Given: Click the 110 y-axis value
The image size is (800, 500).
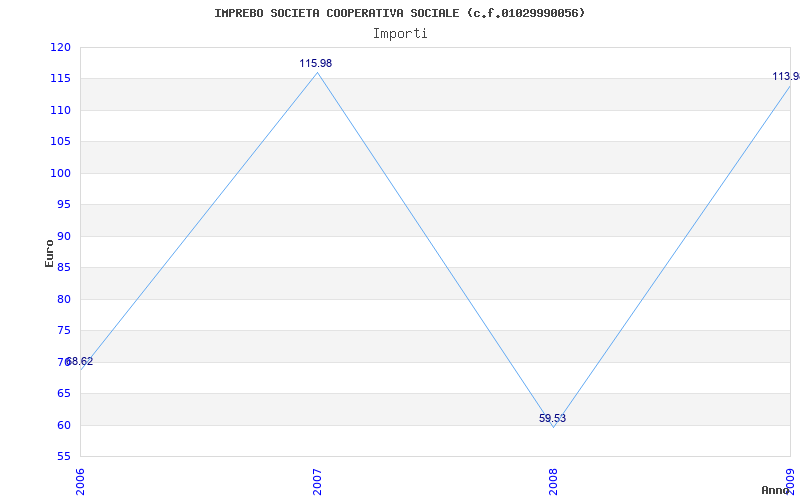Looking at the screenshot, I should click(x=60, y=111).
